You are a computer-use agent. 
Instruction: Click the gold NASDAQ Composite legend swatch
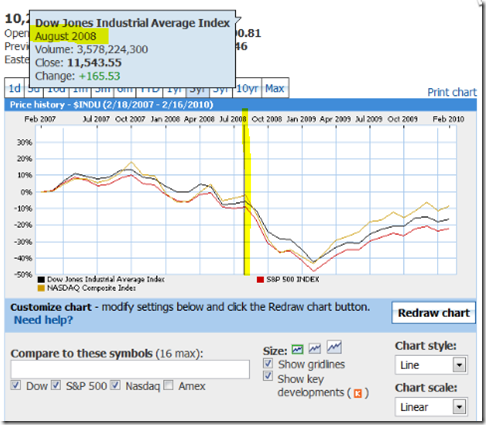pos(41,288)
